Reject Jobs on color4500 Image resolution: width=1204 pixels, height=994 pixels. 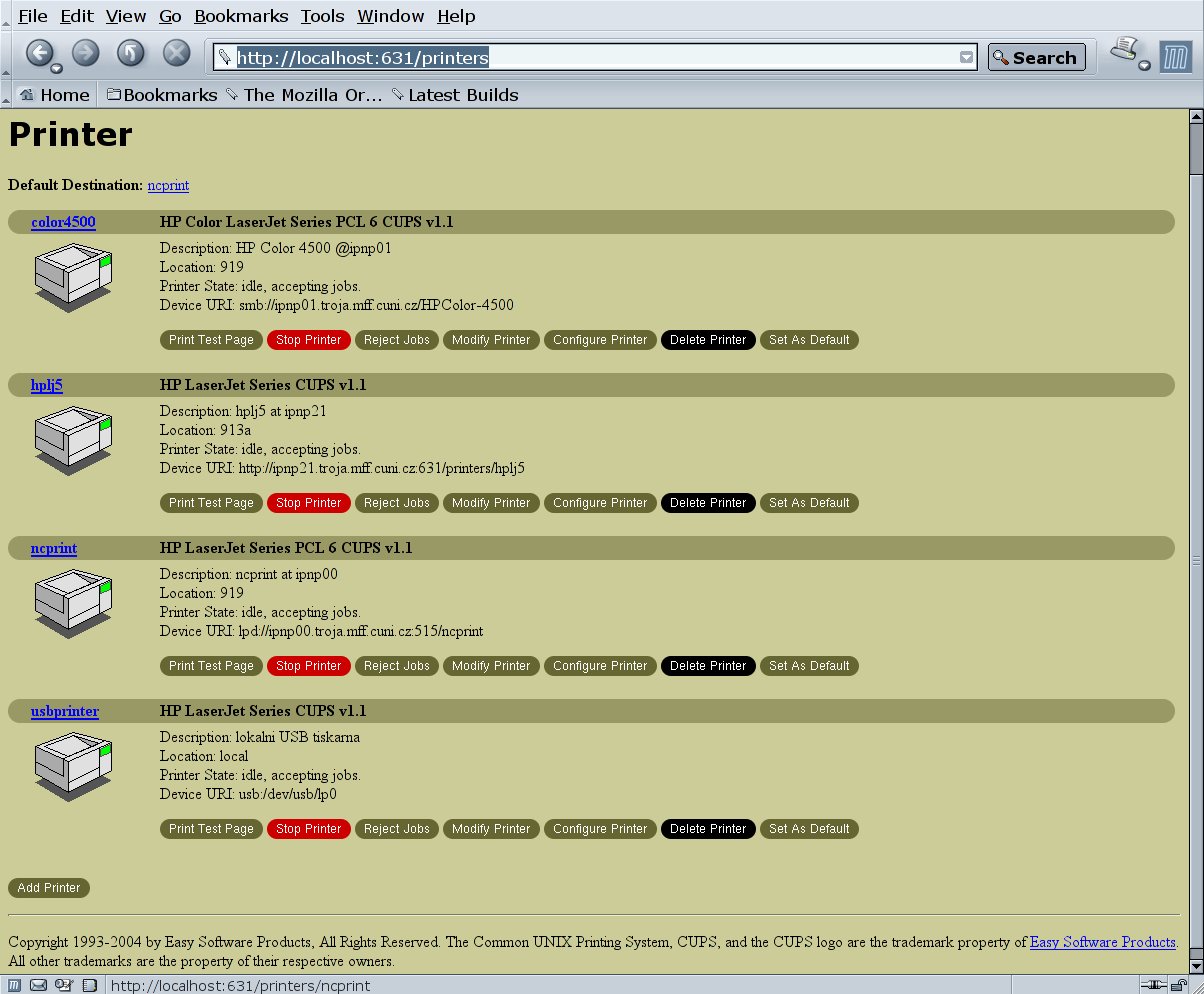[397, 340]
